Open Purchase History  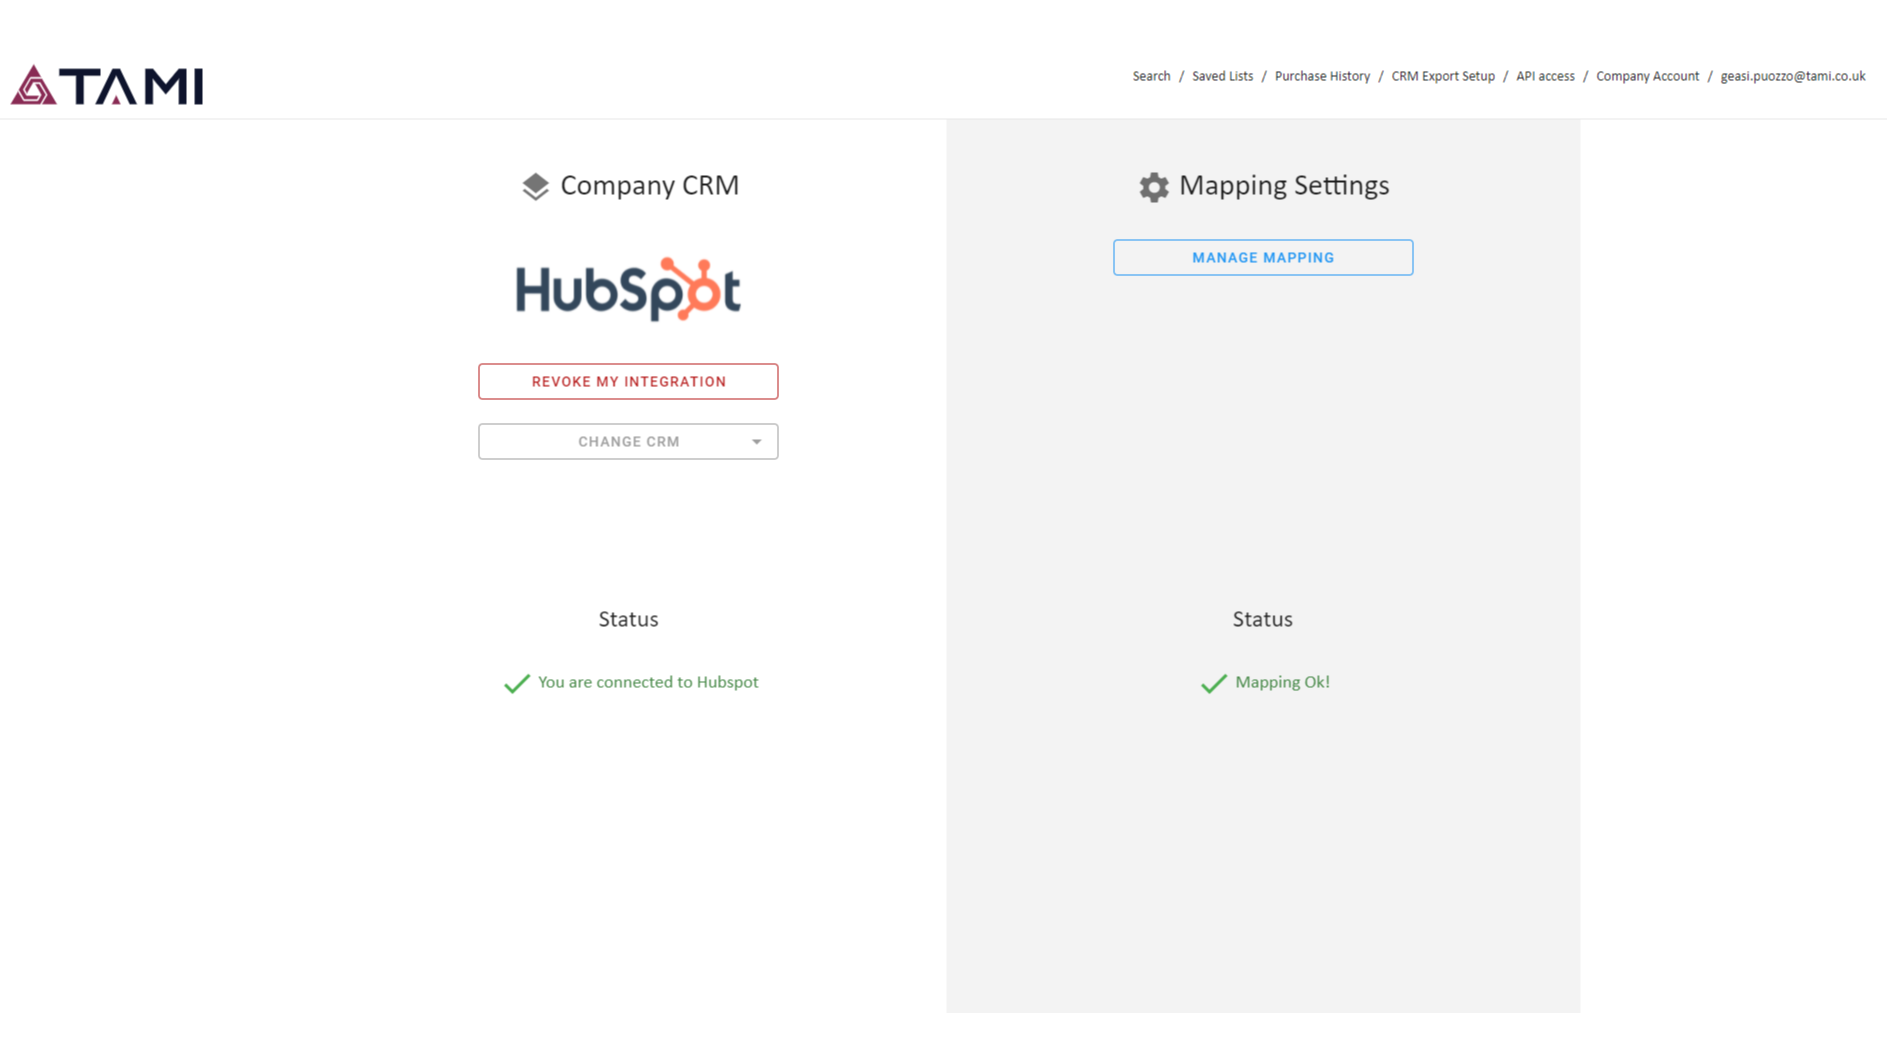point(1322,76)
